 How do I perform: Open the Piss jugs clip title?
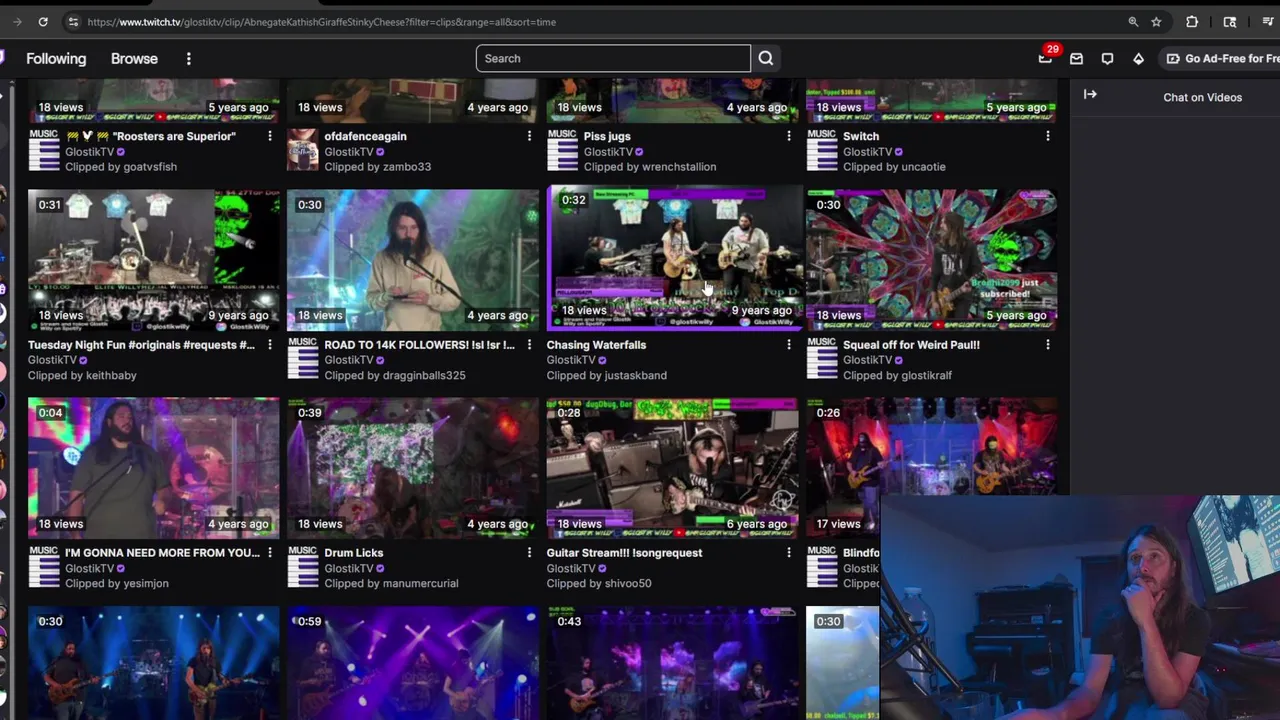[x=607, y=136]
